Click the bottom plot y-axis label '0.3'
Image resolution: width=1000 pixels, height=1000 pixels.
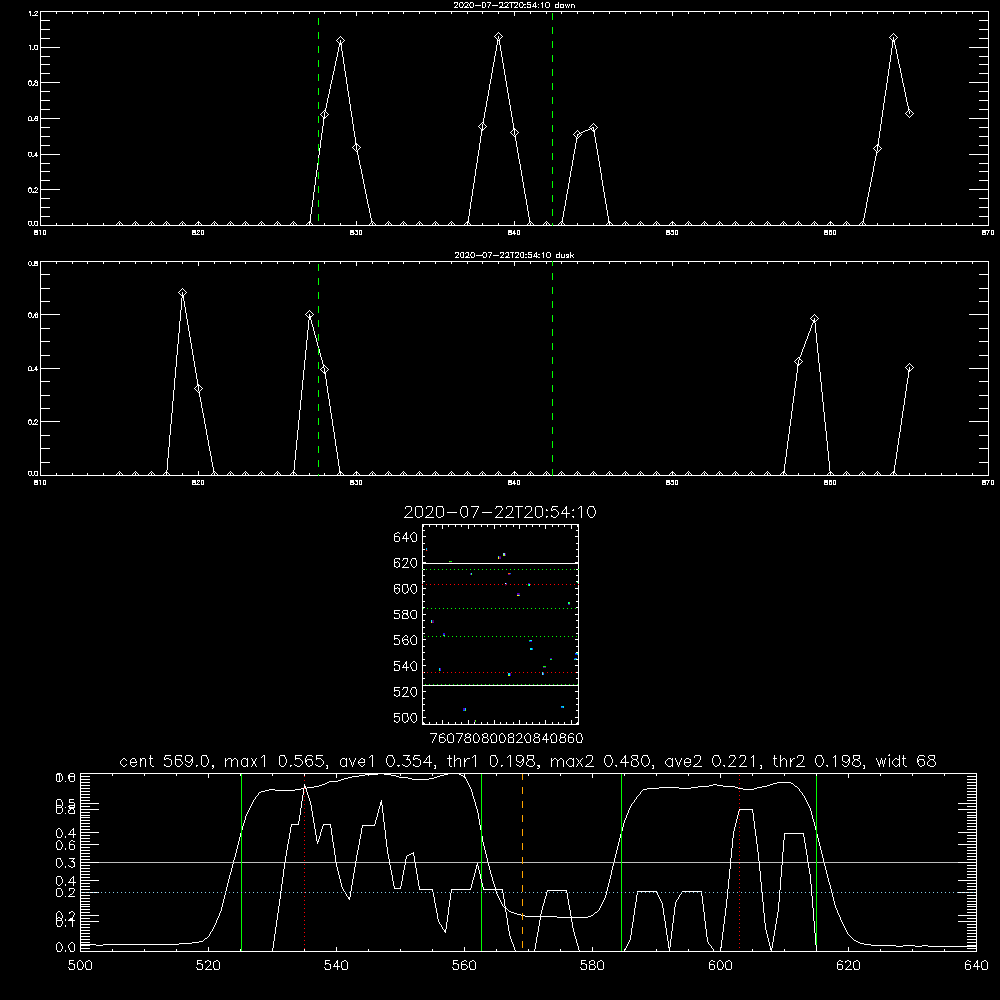tap(66, 863)
